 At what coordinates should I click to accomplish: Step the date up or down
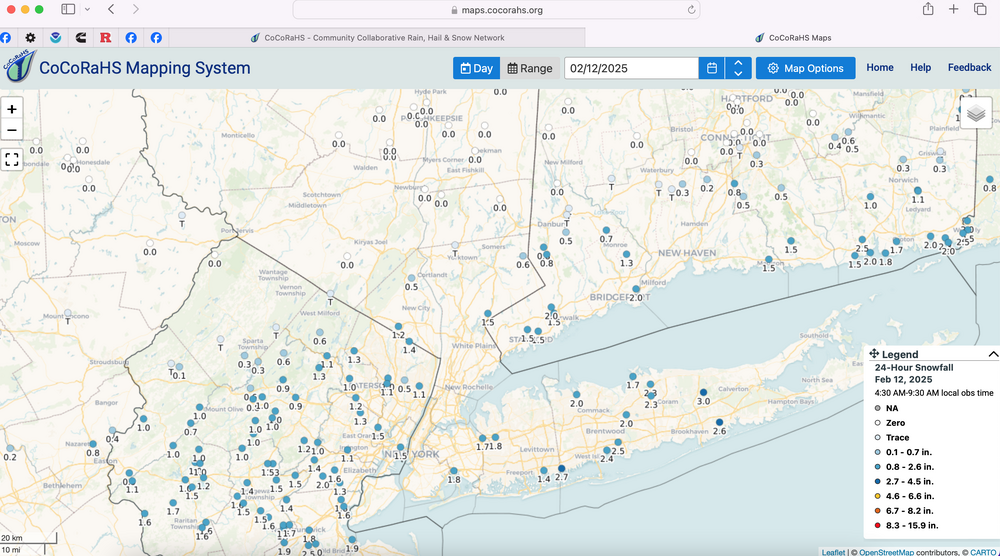pos(738,68)
